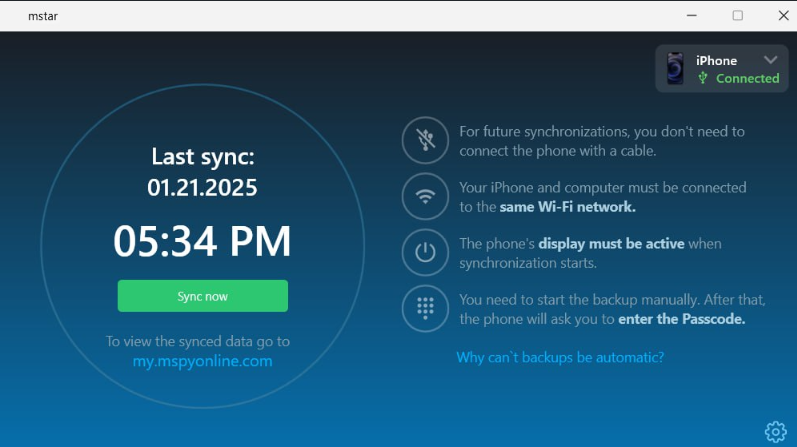Click the green Sync now button
797x447 pixels.
(202, 296)
